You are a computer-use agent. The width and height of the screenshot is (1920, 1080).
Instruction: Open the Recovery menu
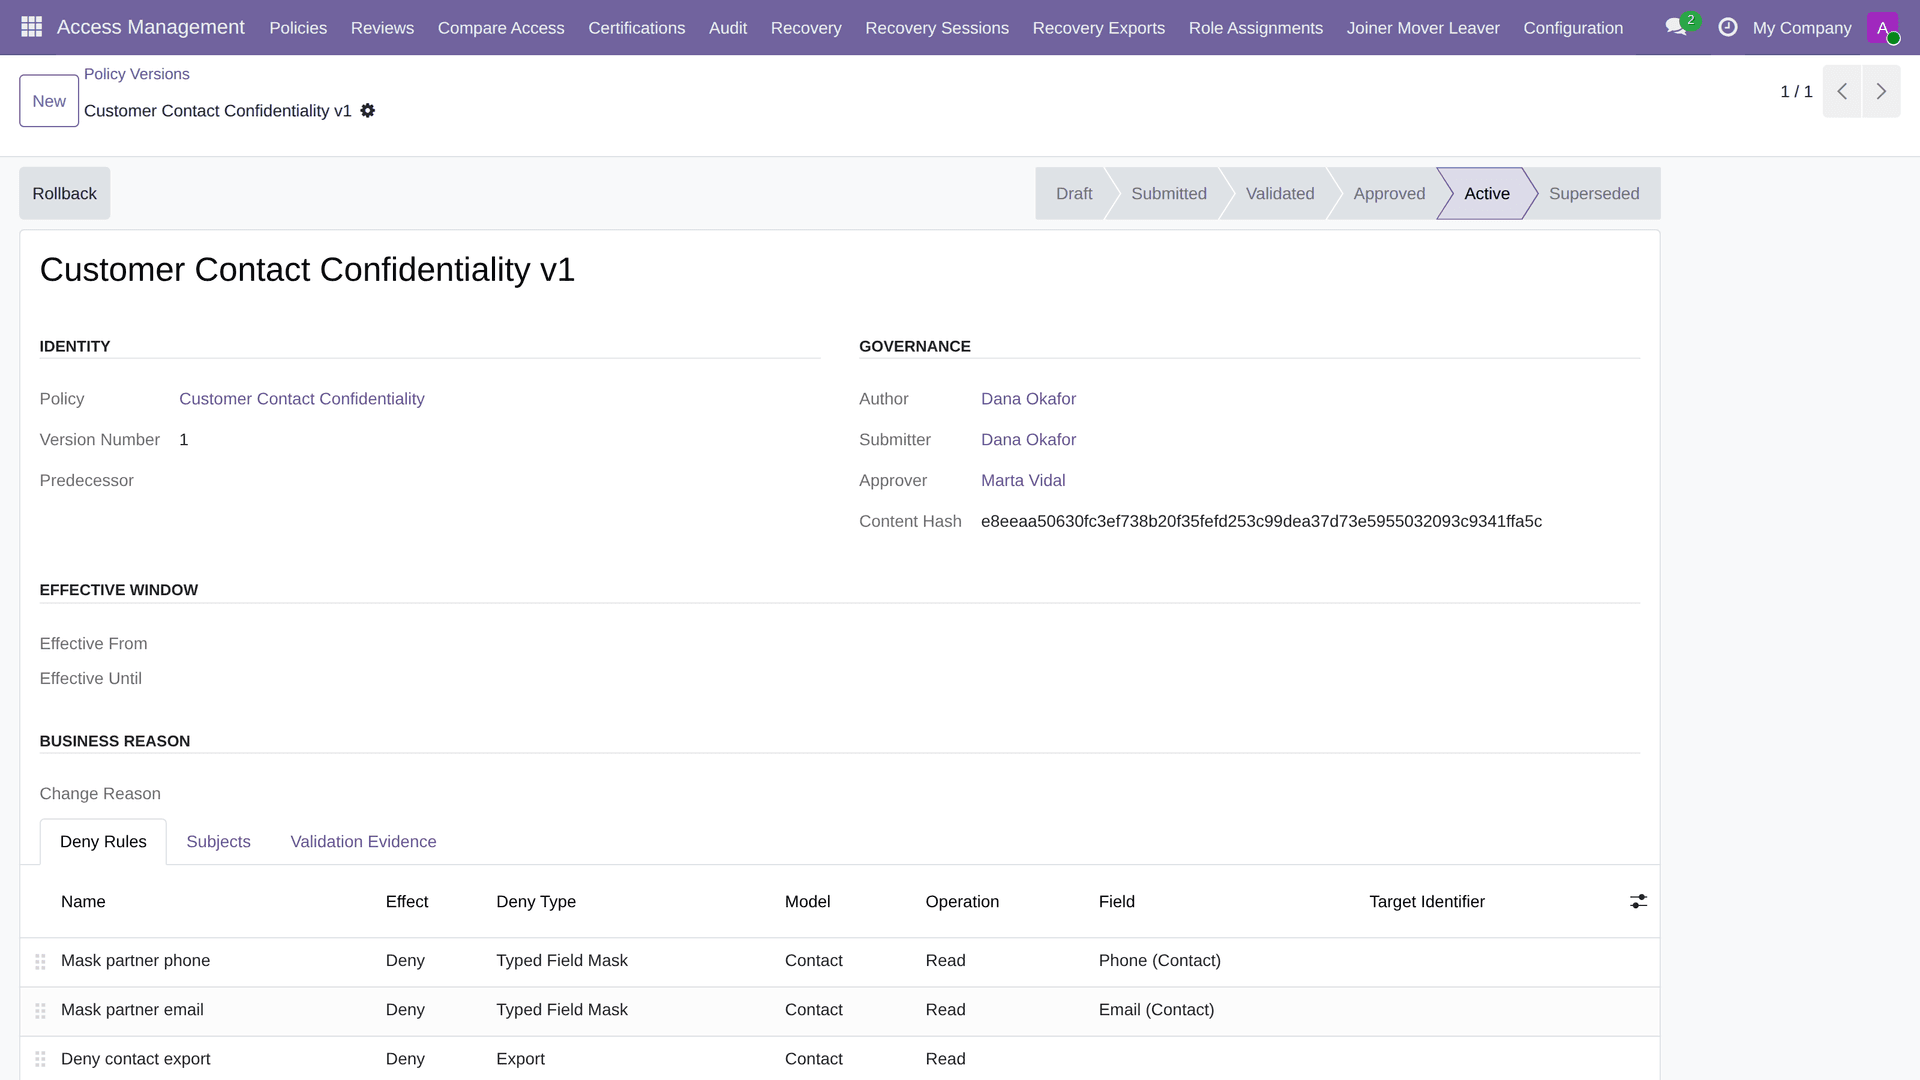(806, 28)
